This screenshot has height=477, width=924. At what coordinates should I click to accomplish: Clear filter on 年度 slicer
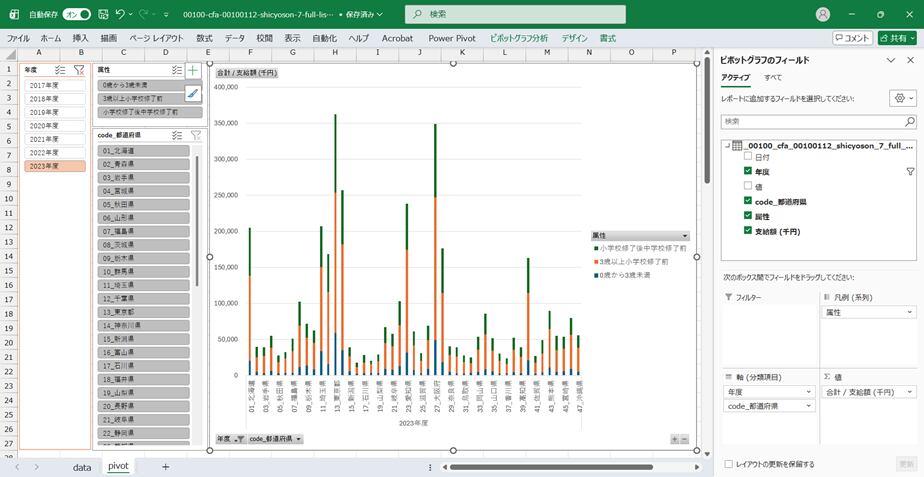pyautogui.click(x=78, y=71)
